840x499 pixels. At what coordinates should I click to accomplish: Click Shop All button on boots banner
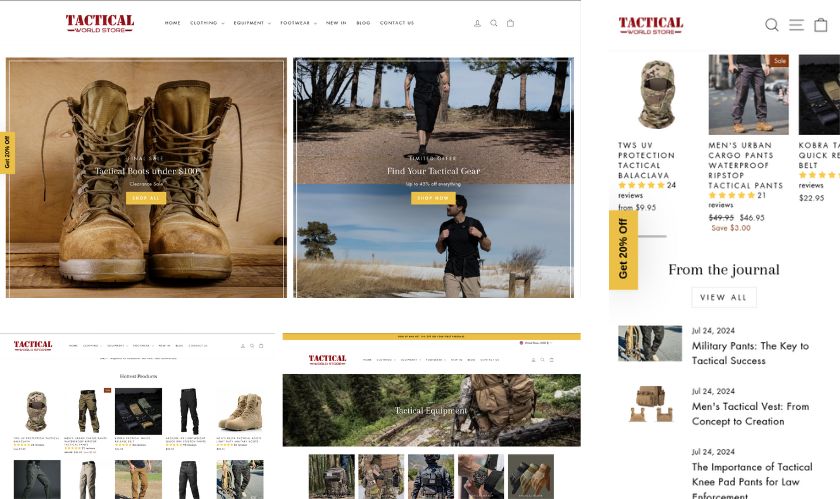146,198
